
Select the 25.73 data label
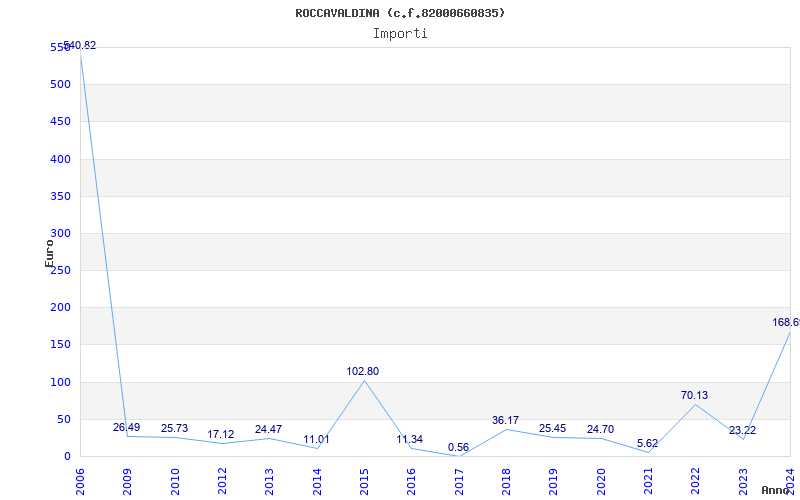(x=174, y=429)
